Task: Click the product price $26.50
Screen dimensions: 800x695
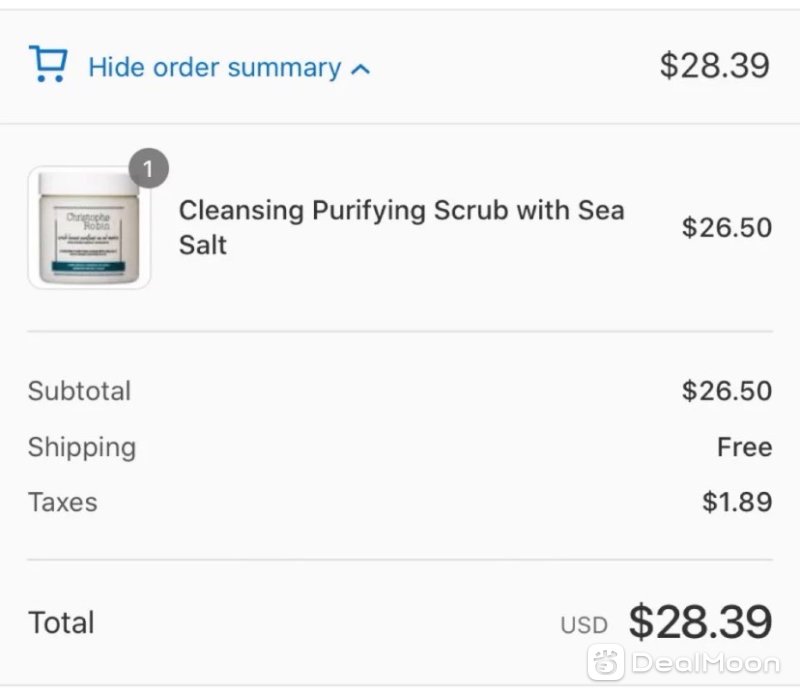Action: (x=727, y=227)
